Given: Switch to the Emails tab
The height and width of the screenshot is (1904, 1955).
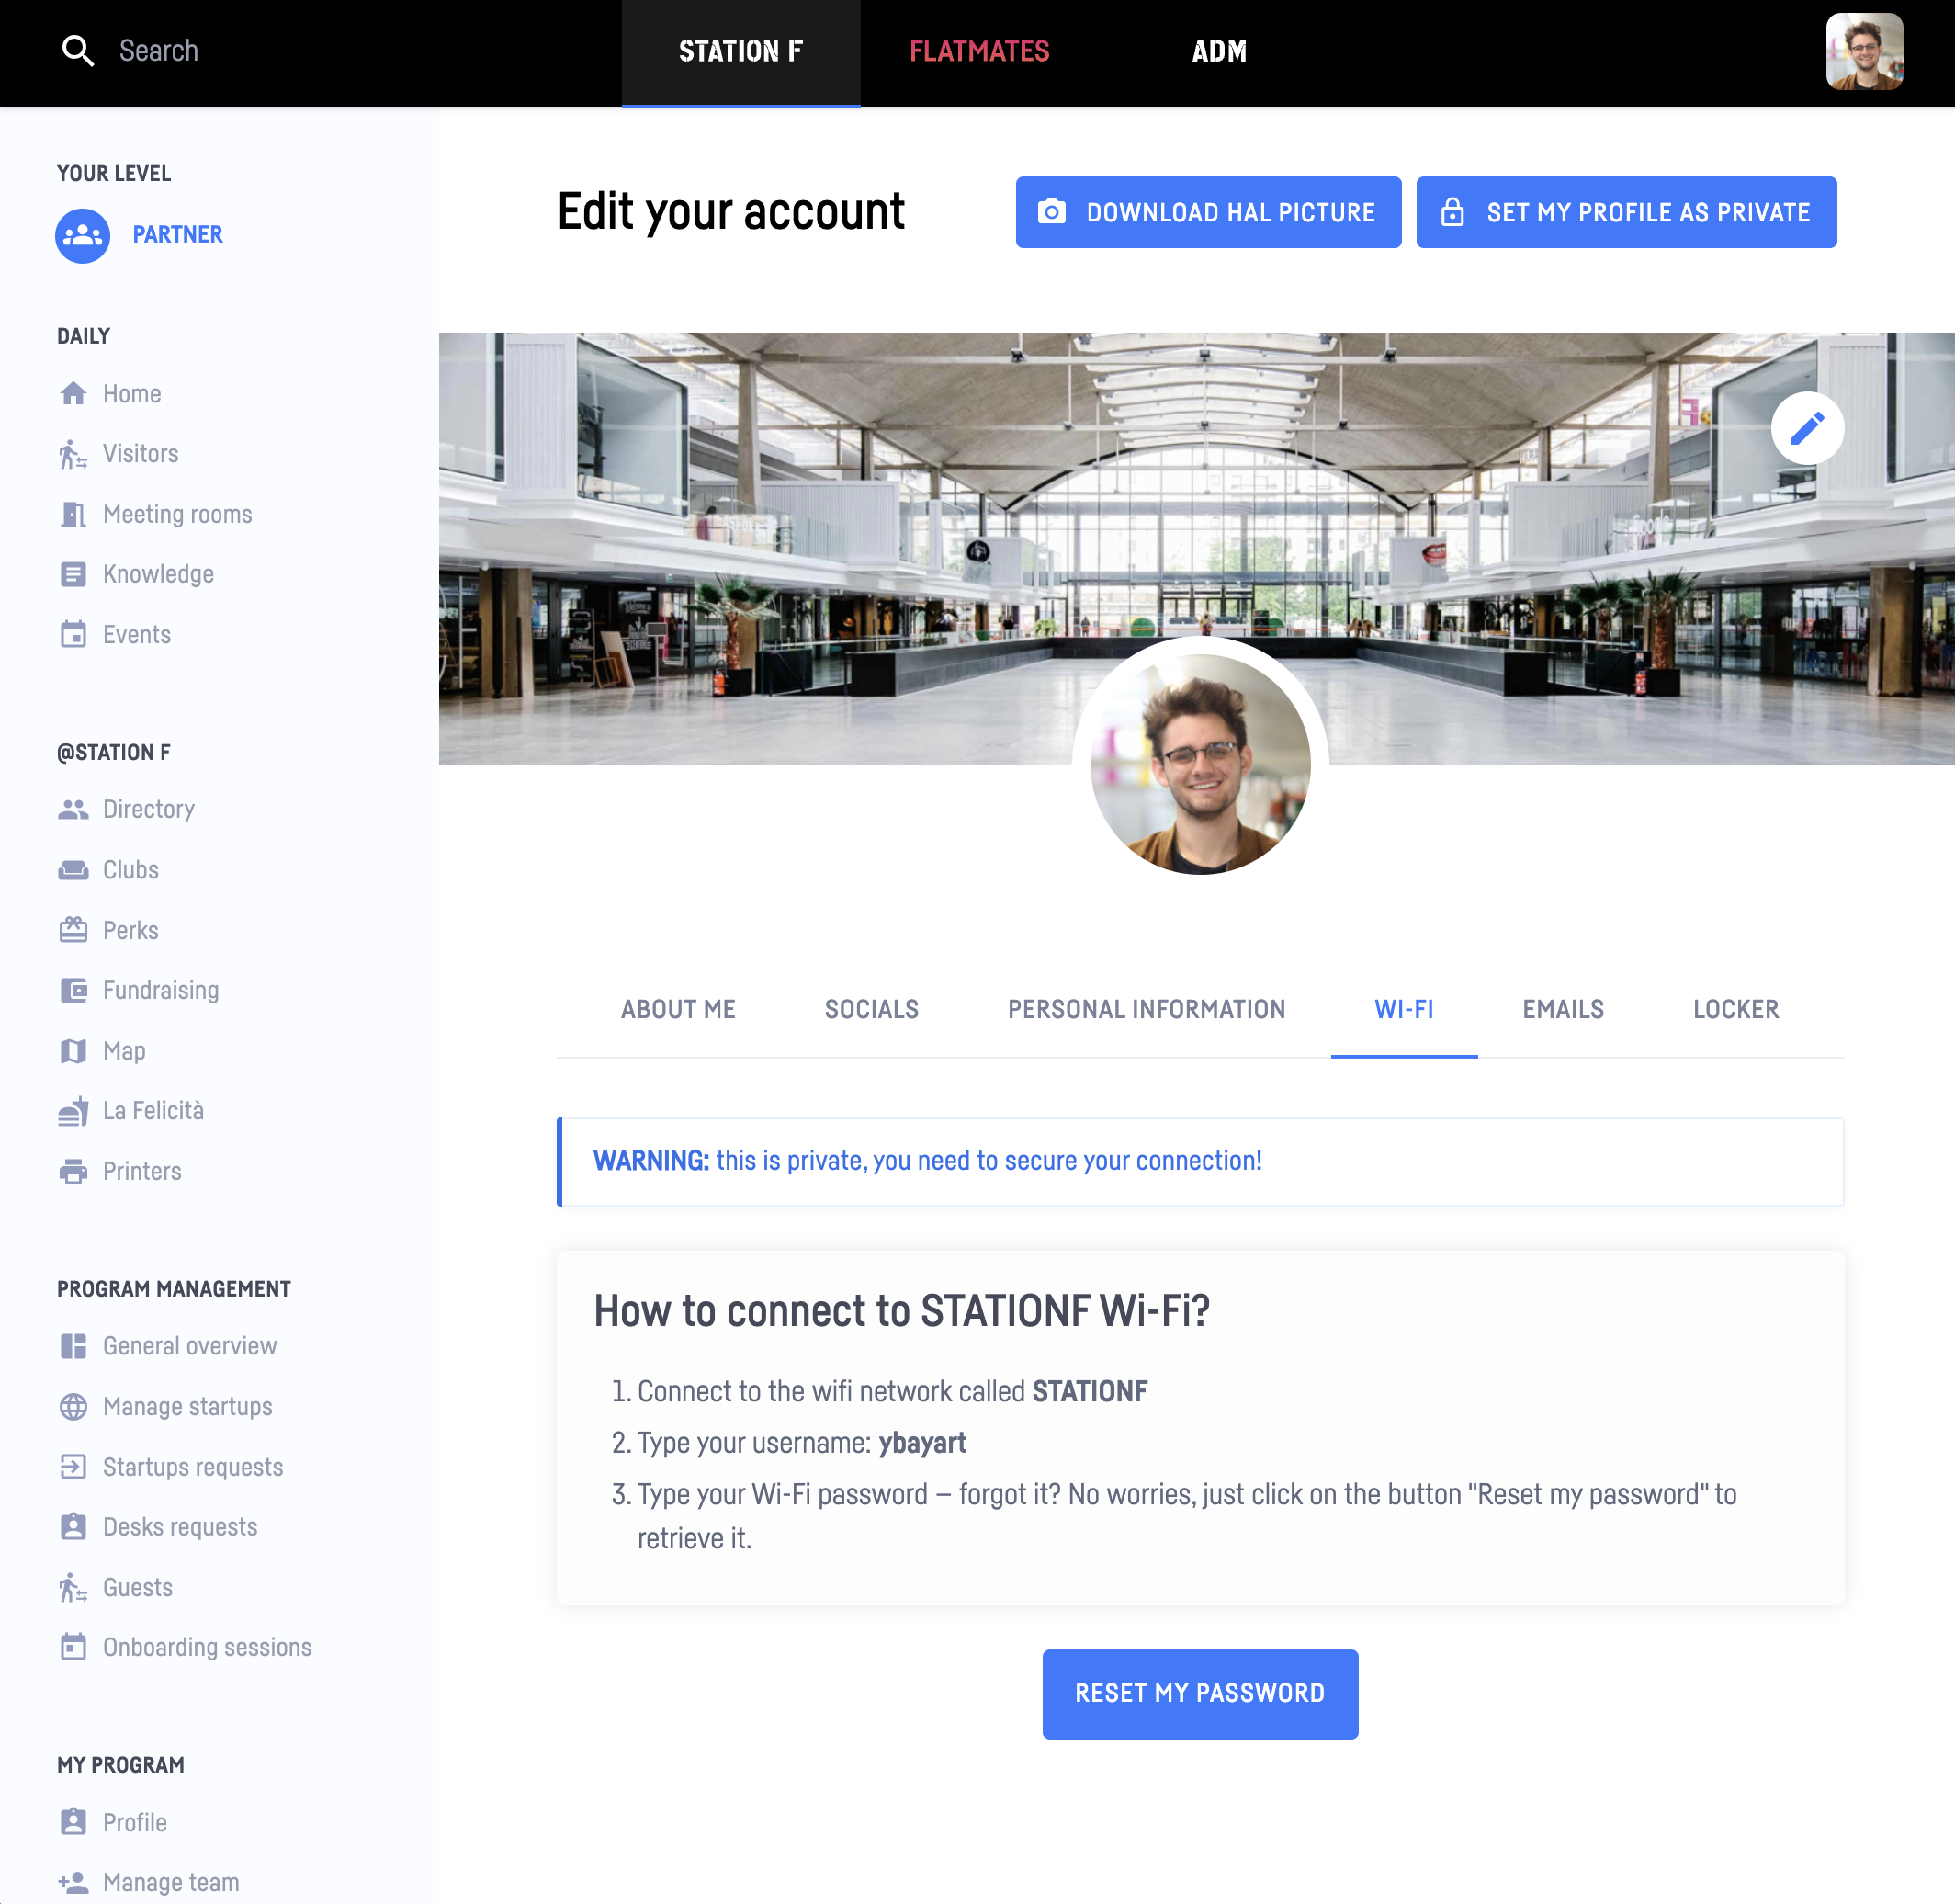Looking at the screenshot, I should (x=1563, y=1009).
